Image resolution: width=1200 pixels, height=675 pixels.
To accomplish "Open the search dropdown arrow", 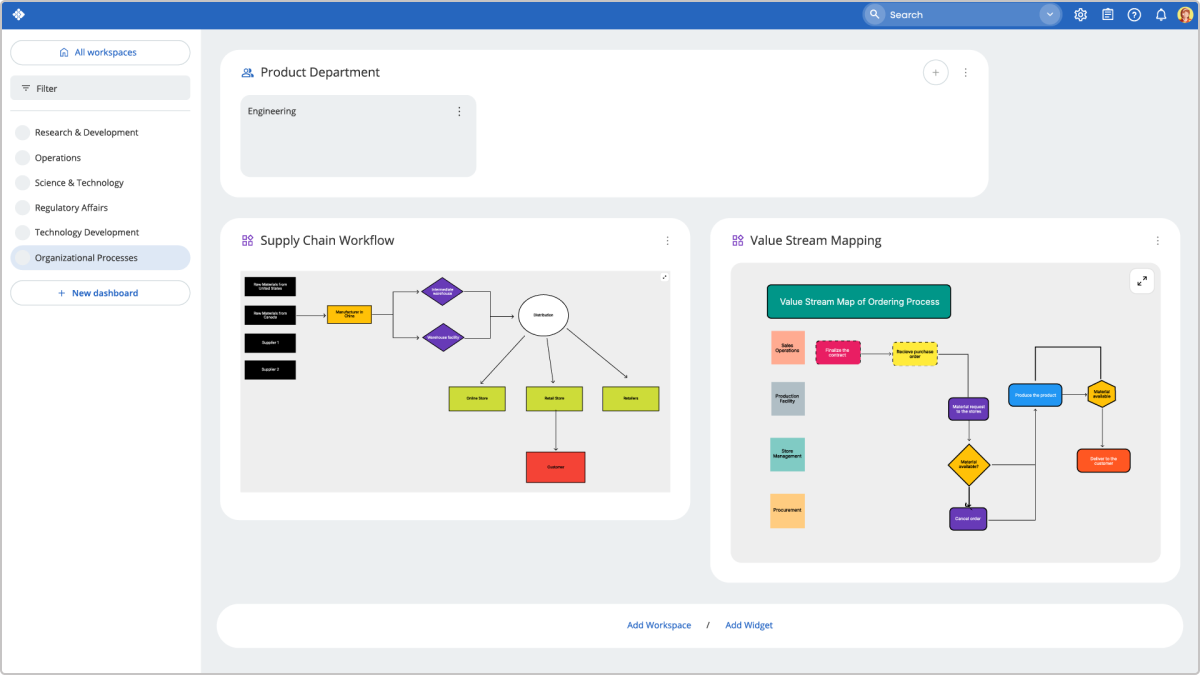I will [x=1049, y=15].
